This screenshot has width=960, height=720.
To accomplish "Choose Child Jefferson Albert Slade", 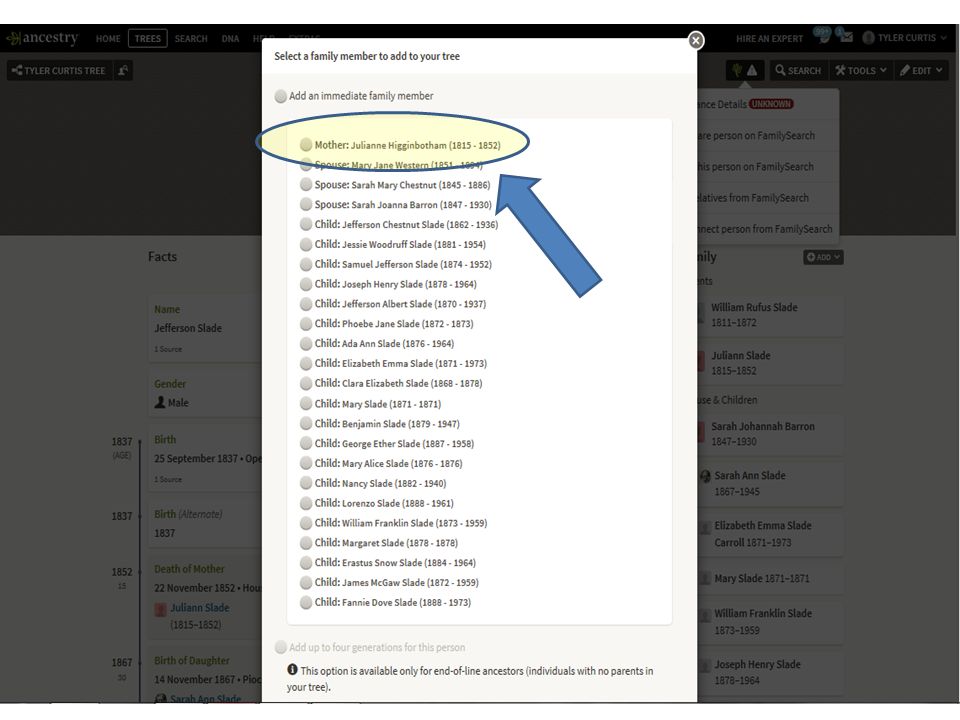I will [x=306, y=304].
